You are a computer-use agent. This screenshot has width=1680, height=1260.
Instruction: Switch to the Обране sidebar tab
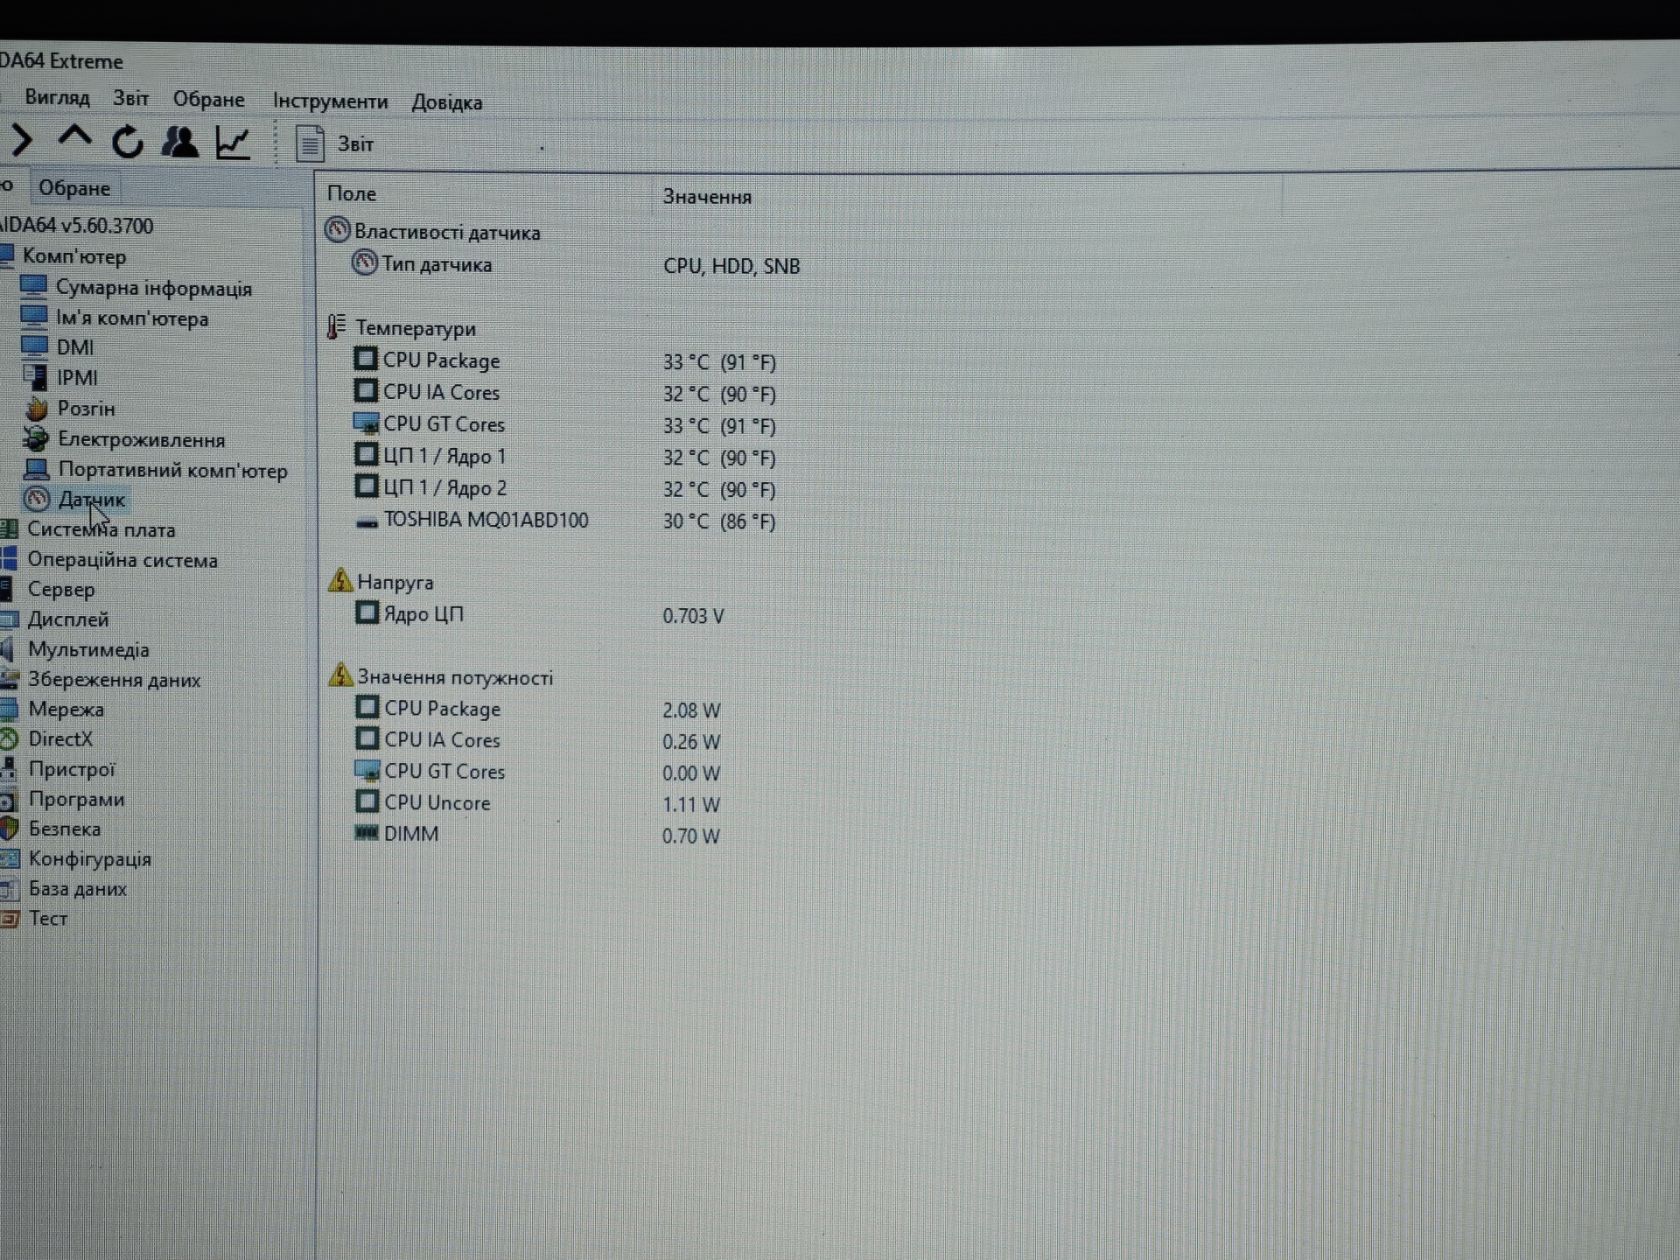(x=74, y=188)
